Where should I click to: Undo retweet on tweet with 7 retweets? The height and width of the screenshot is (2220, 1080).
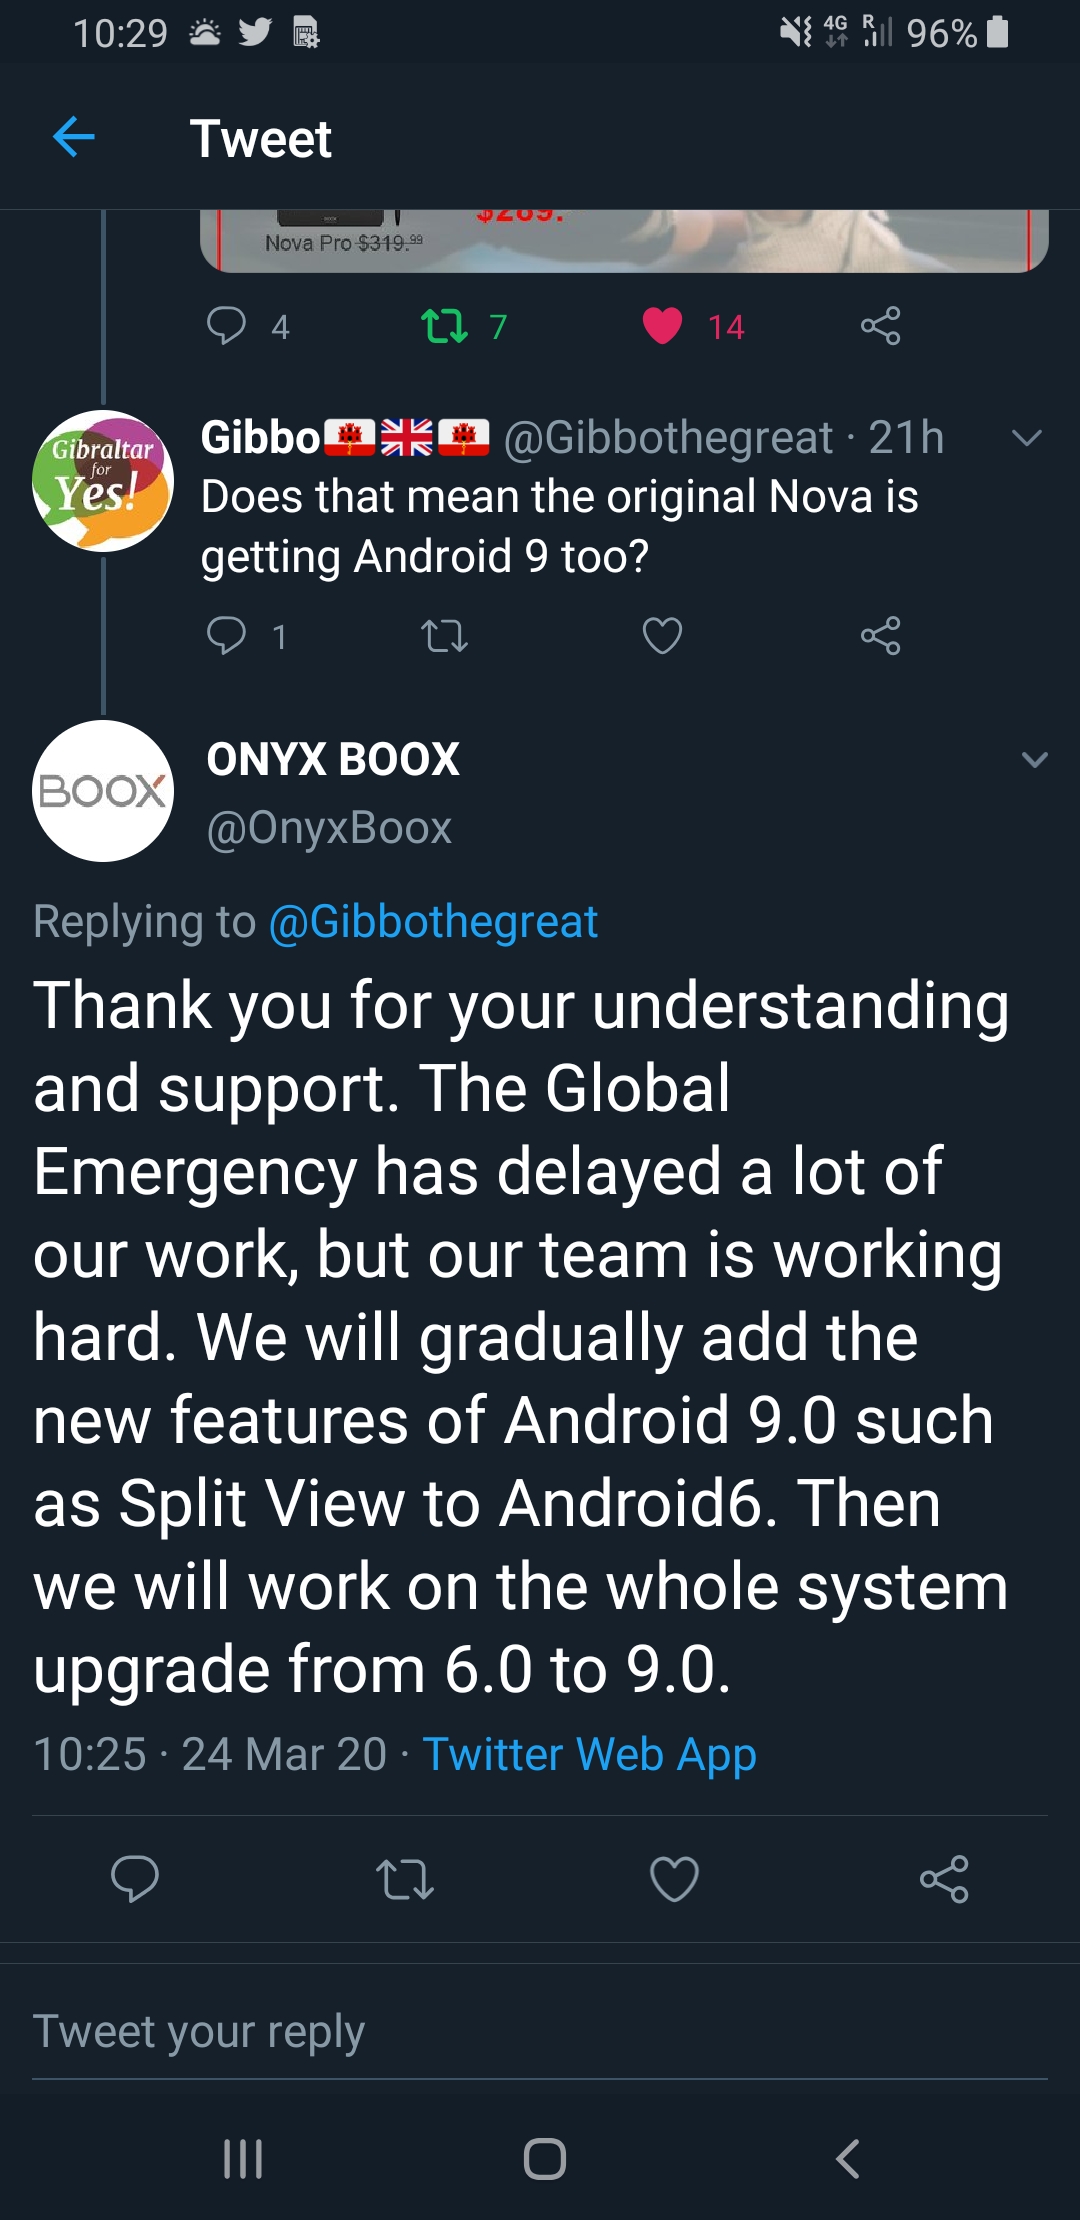pos(444,326)
